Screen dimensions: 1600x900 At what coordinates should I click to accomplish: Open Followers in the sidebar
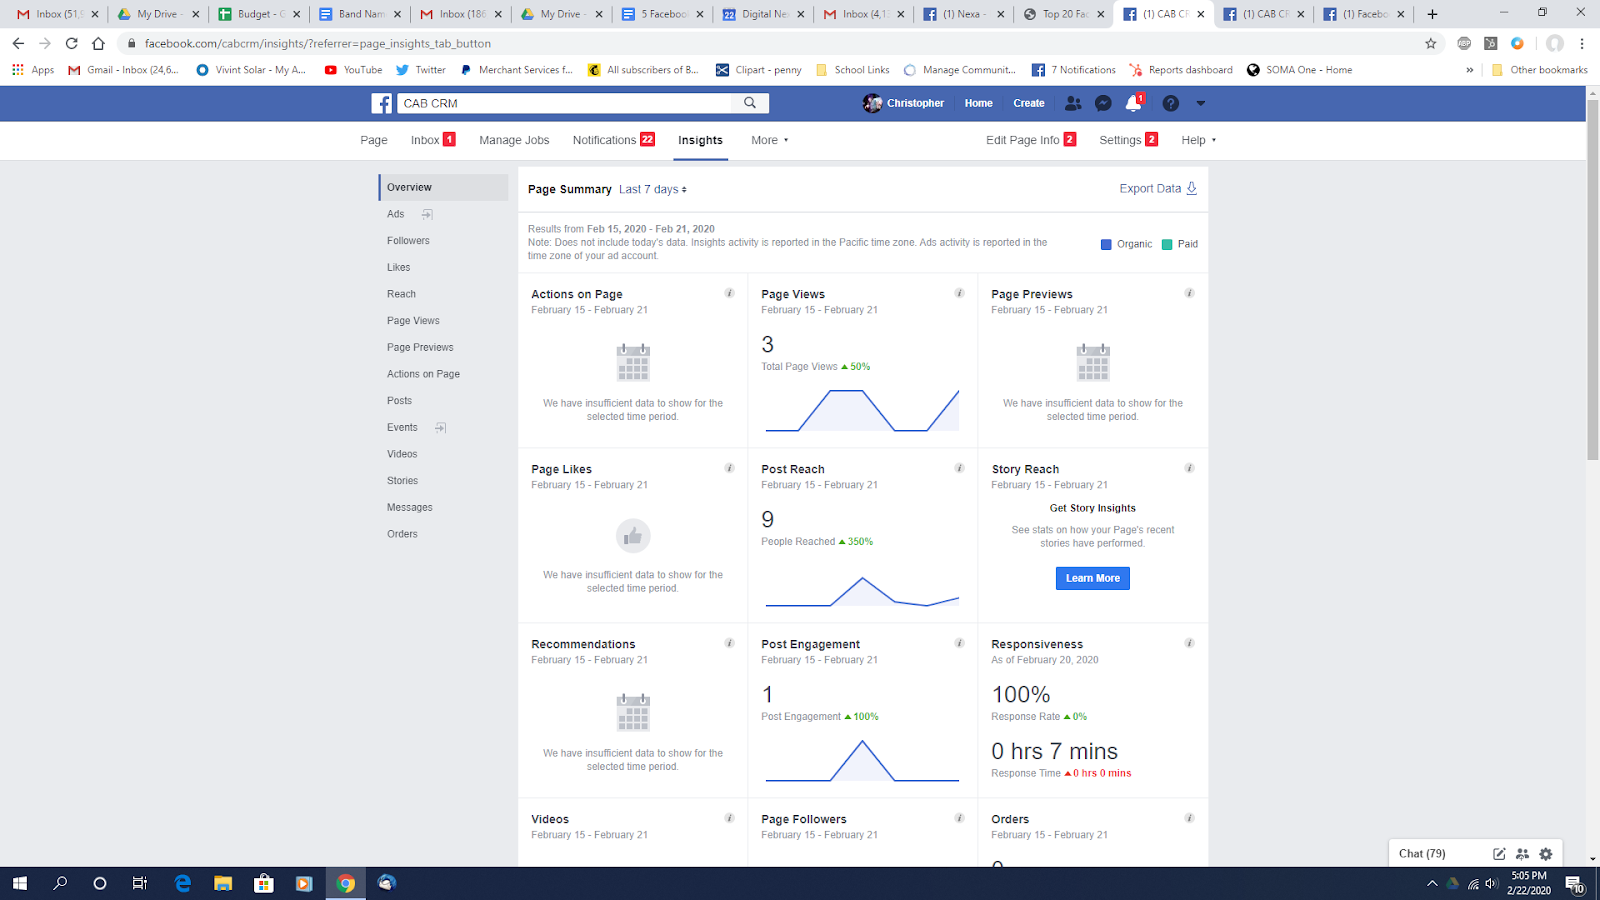[408, 241]
